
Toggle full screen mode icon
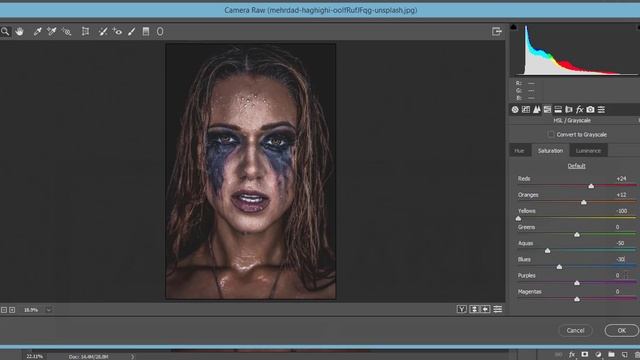point(496,31)
